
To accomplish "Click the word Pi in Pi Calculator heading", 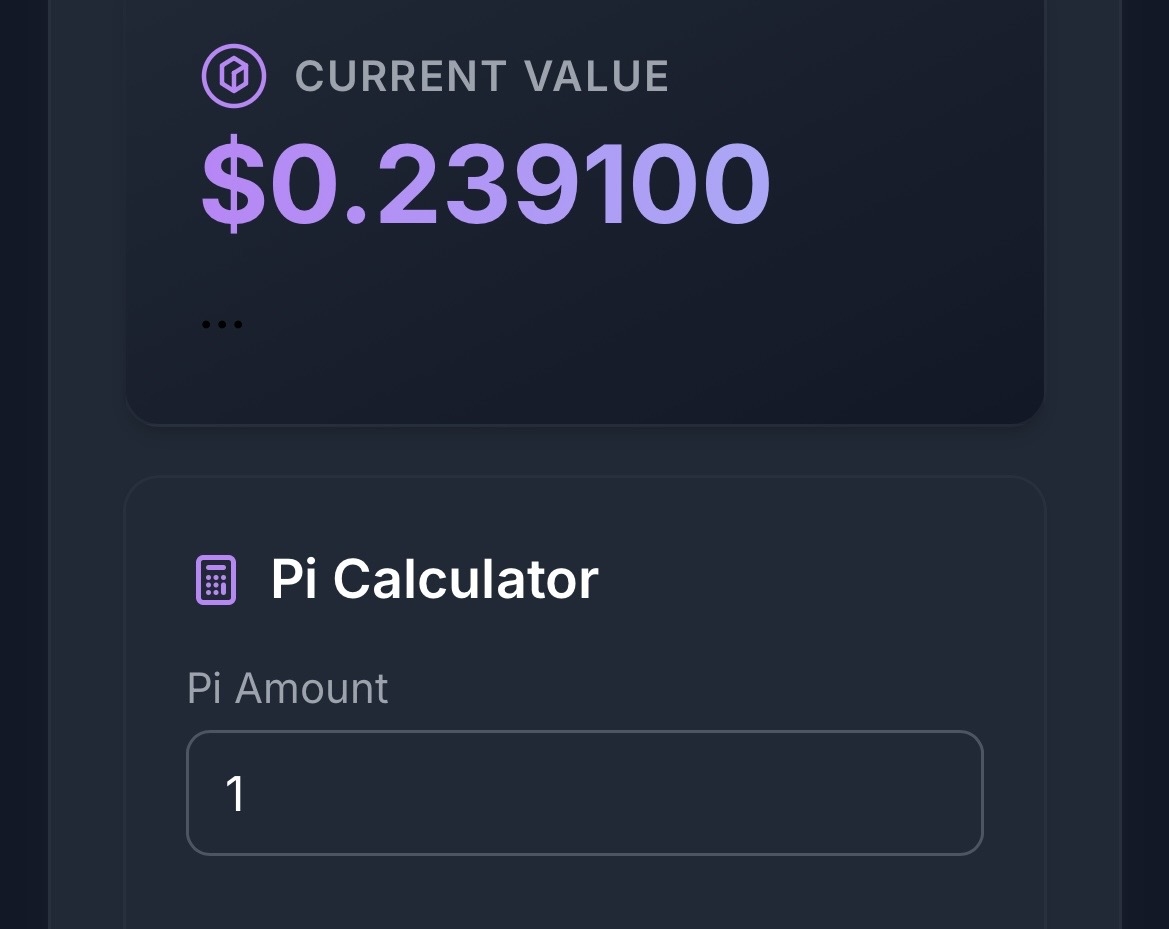I will pos(294,579).
